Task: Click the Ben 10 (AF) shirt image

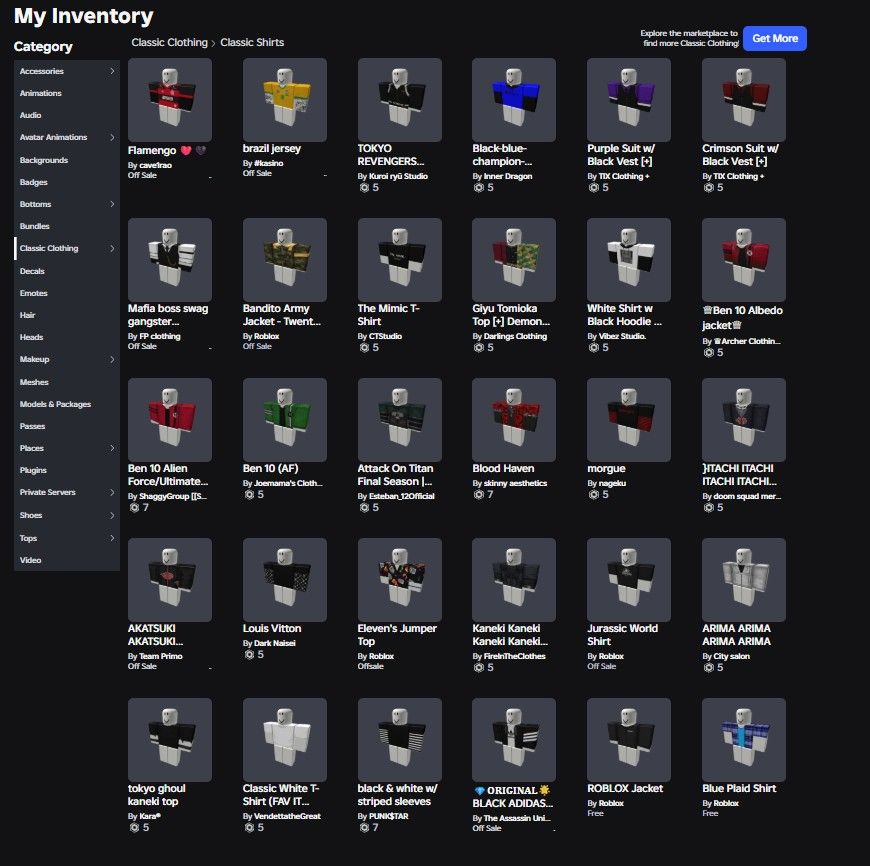Action: (285, 420)
